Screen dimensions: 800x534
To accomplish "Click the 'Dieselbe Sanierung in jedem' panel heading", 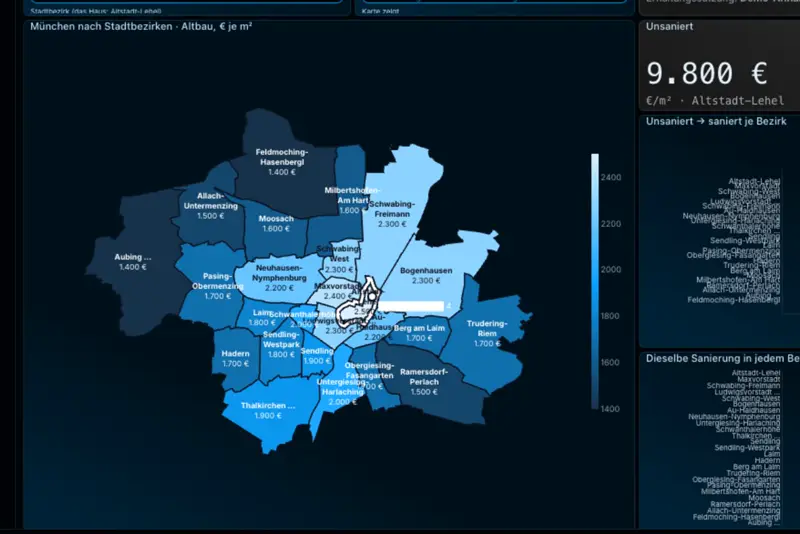I will (722, 358).
